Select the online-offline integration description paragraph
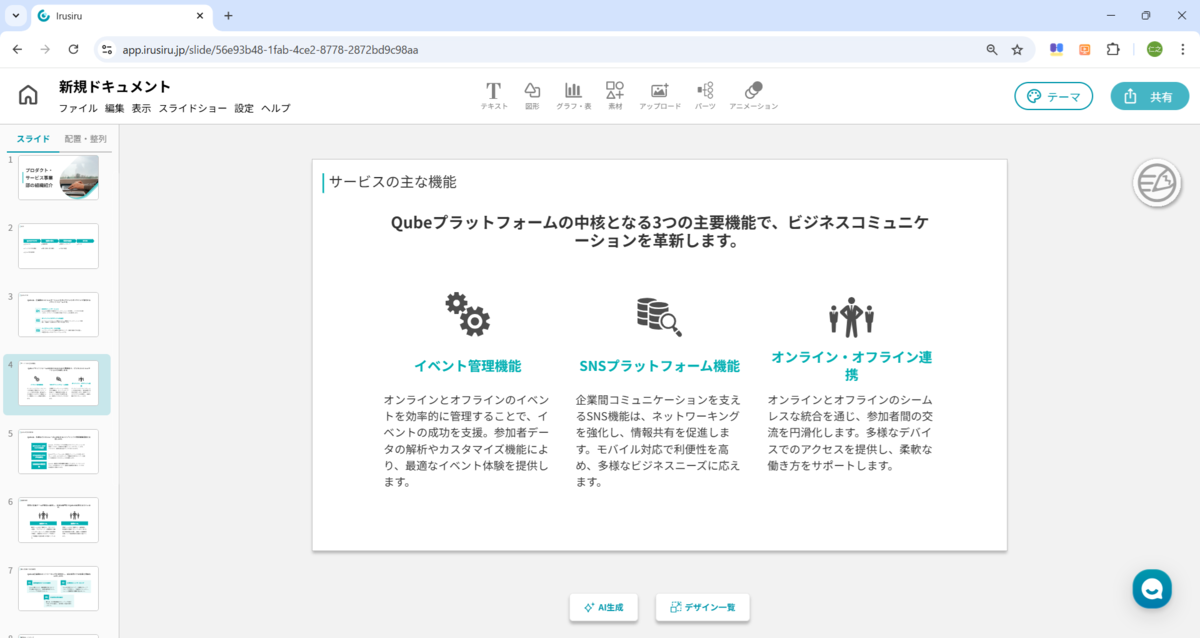The height and width of the screenshot is (638, 1200). 851,432
